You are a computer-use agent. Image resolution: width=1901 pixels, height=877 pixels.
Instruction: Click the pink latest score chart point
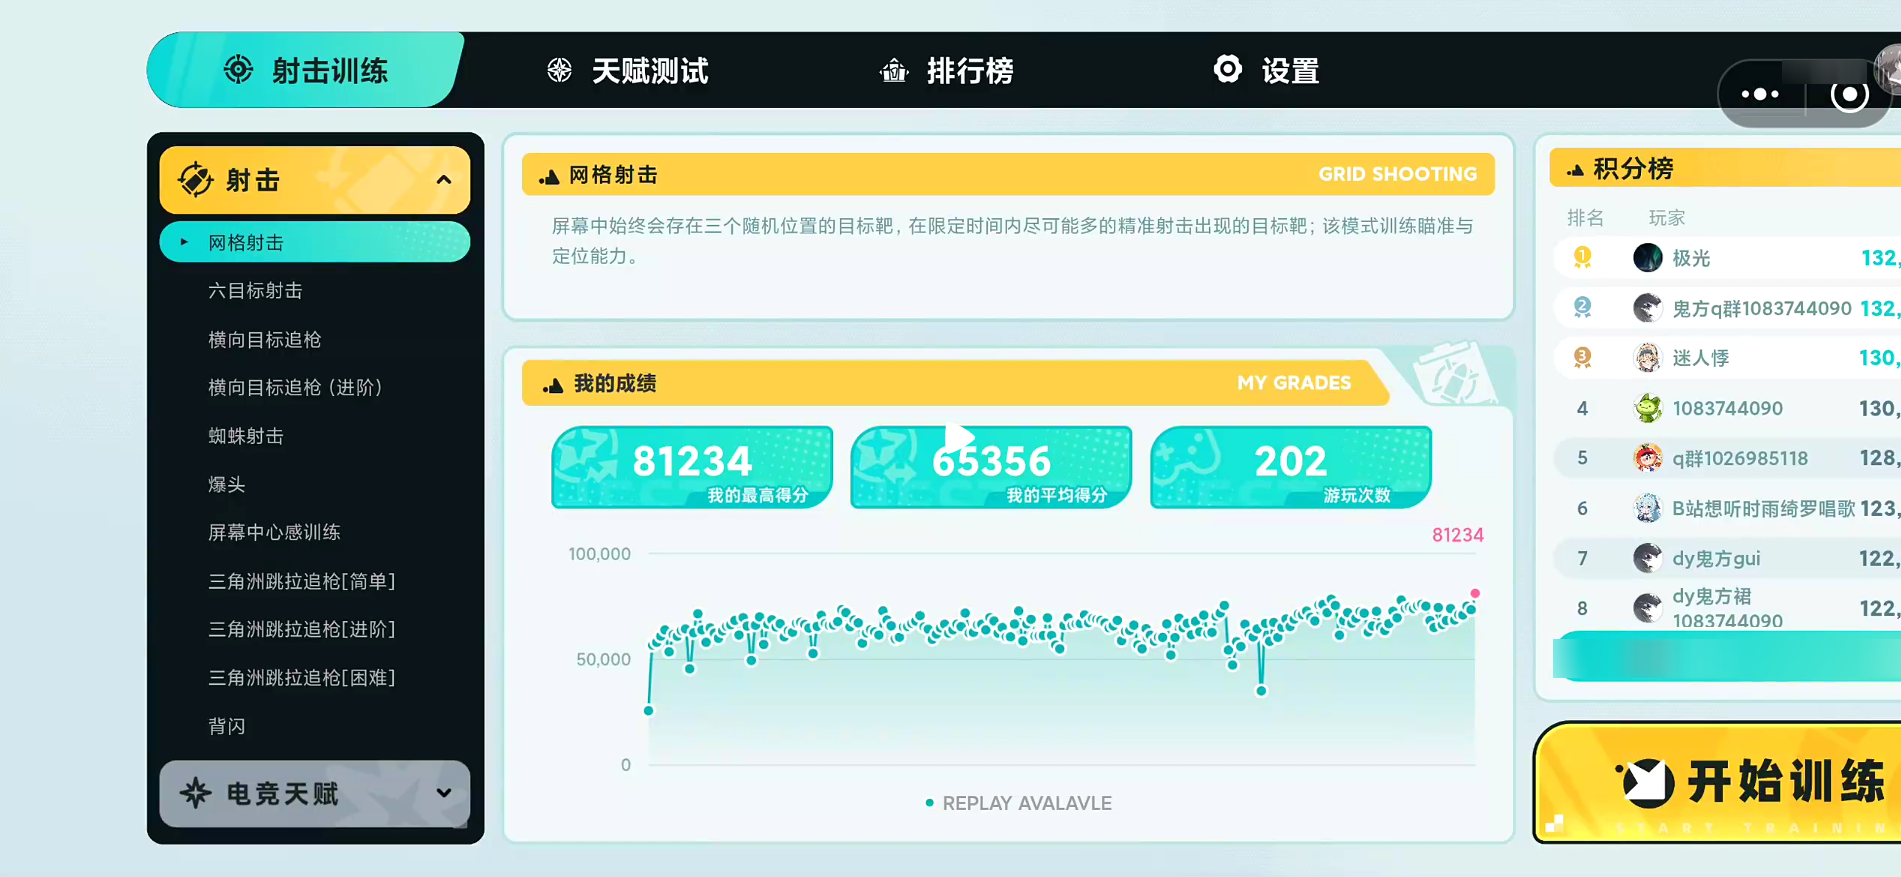tap(1474, 594)
